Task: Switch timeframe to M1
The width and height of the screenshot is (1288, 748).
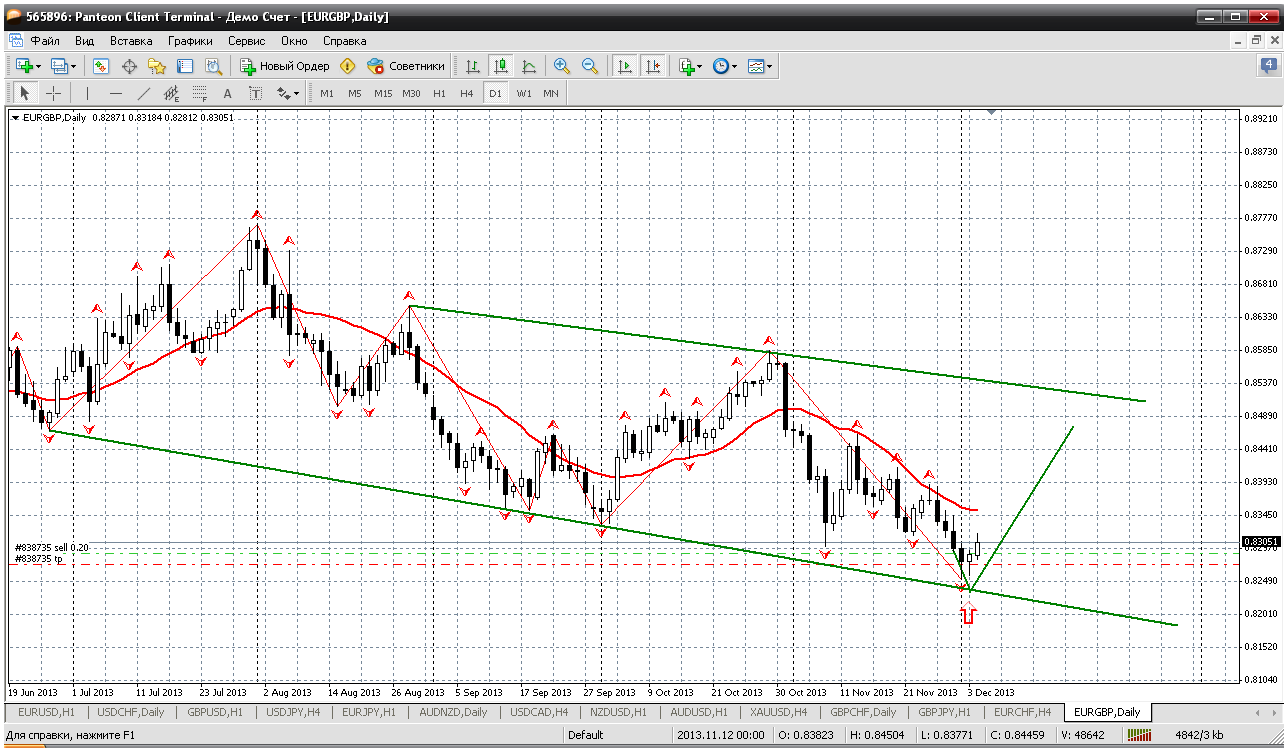Action: tap(327, 93)
